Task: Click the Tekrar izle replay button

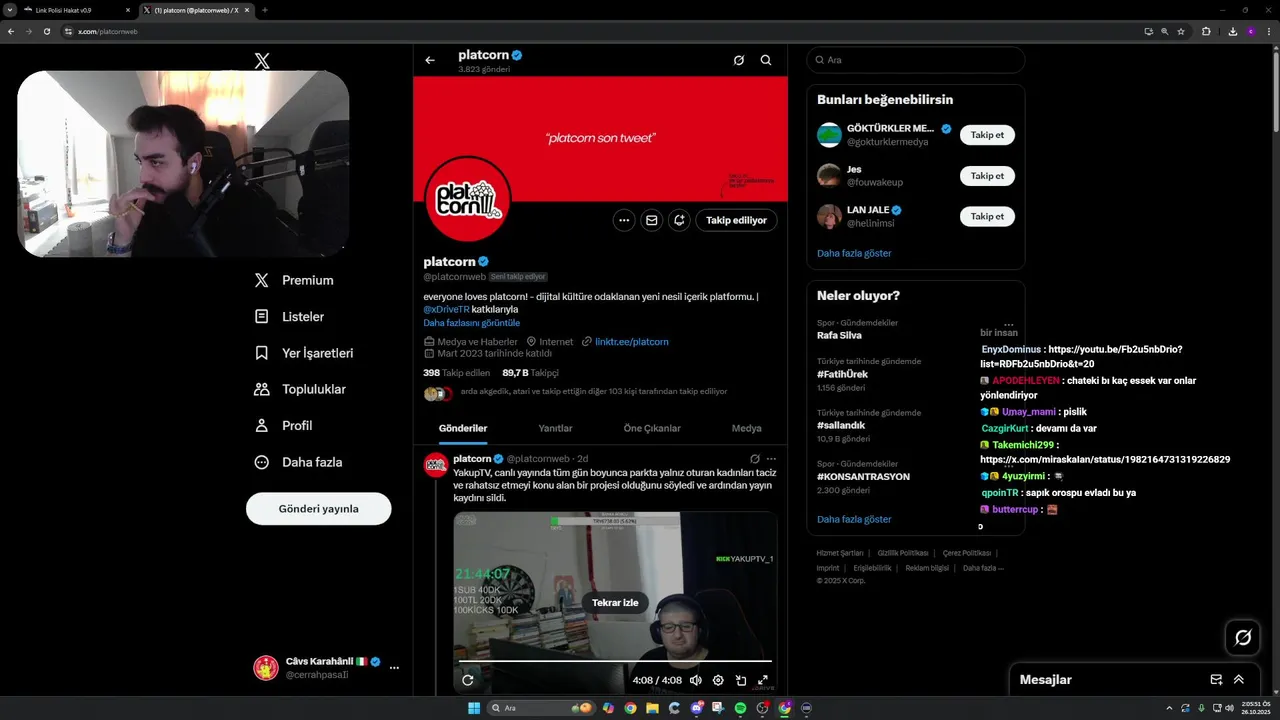Action: click(615, 603)
